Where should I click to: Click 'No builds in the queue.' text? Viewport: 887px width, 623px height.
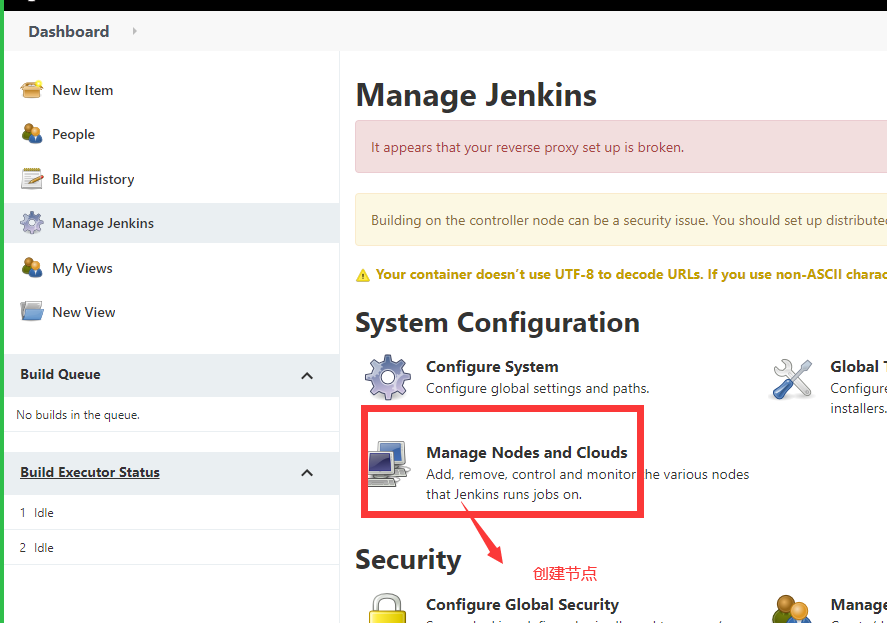pyautogui.click(x=78, y=415)
